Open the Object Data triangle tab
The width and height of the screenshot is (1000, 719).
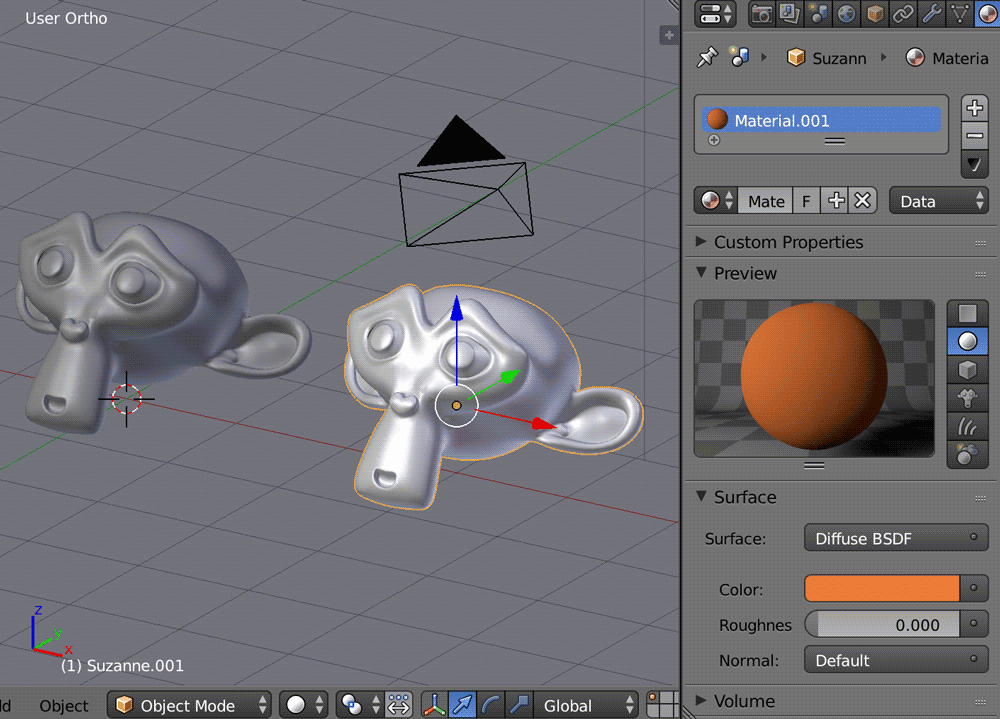point(960,13)
